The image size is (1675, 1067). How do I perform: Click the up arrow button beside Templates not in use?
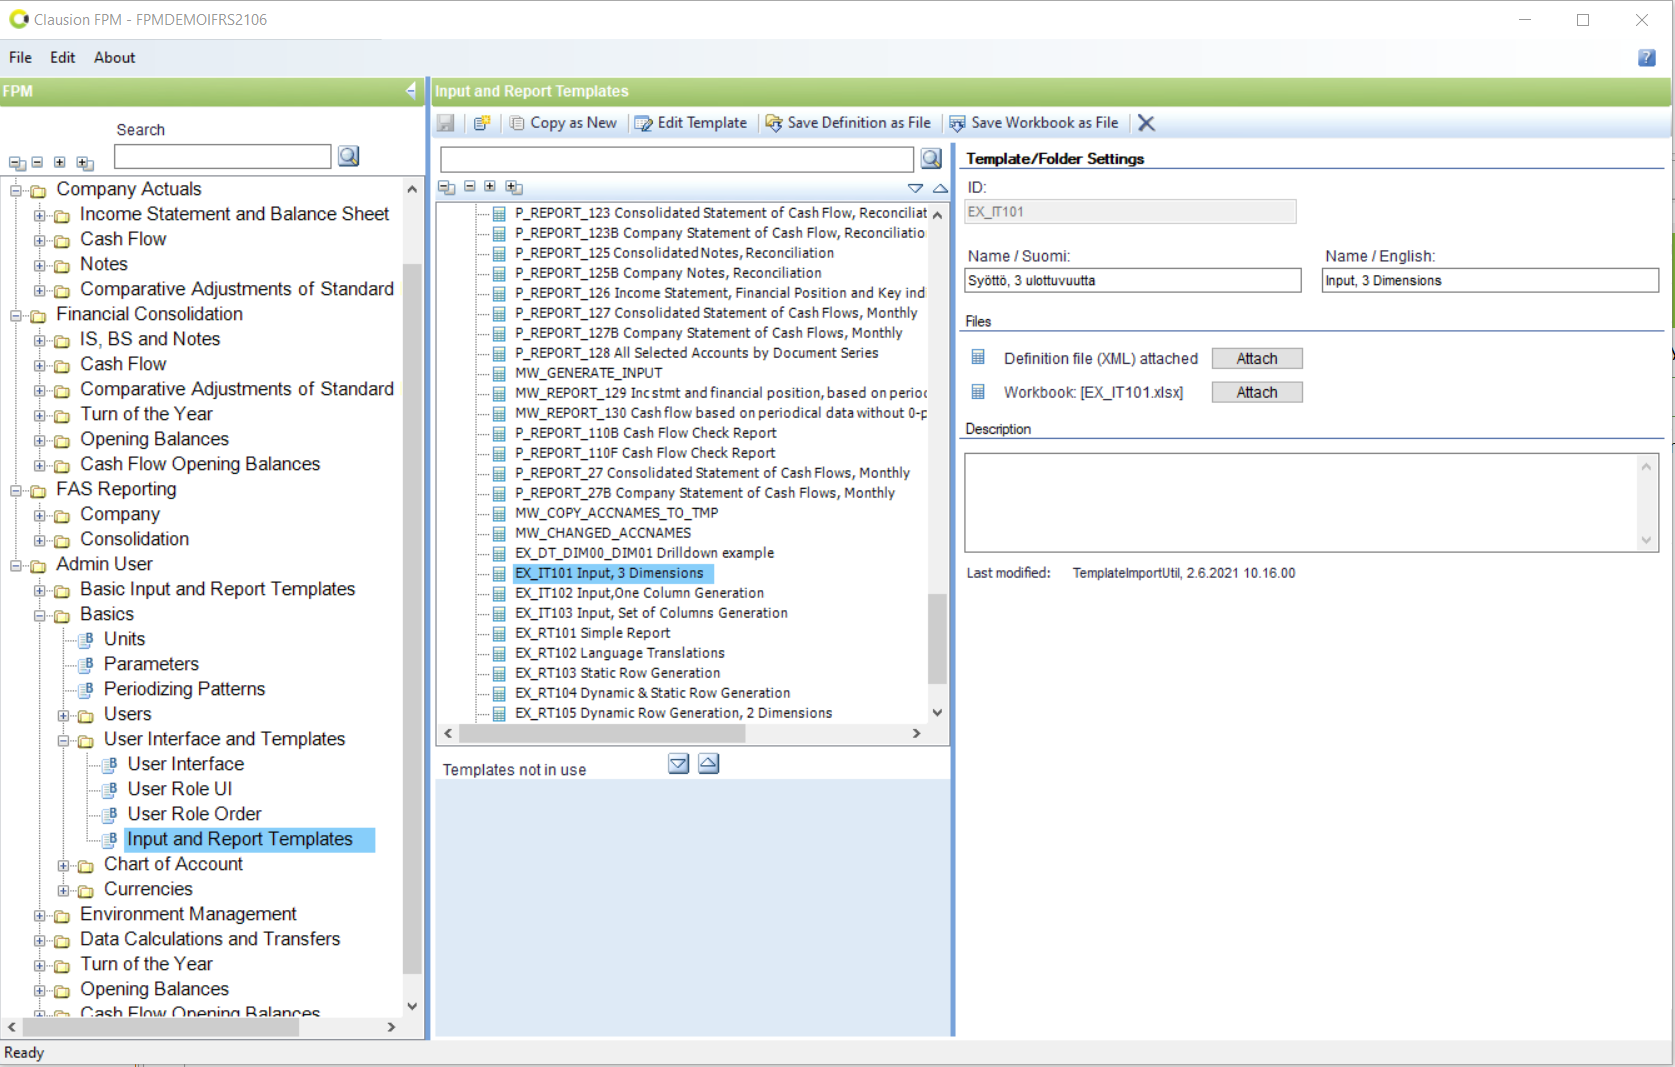[708, 764]
